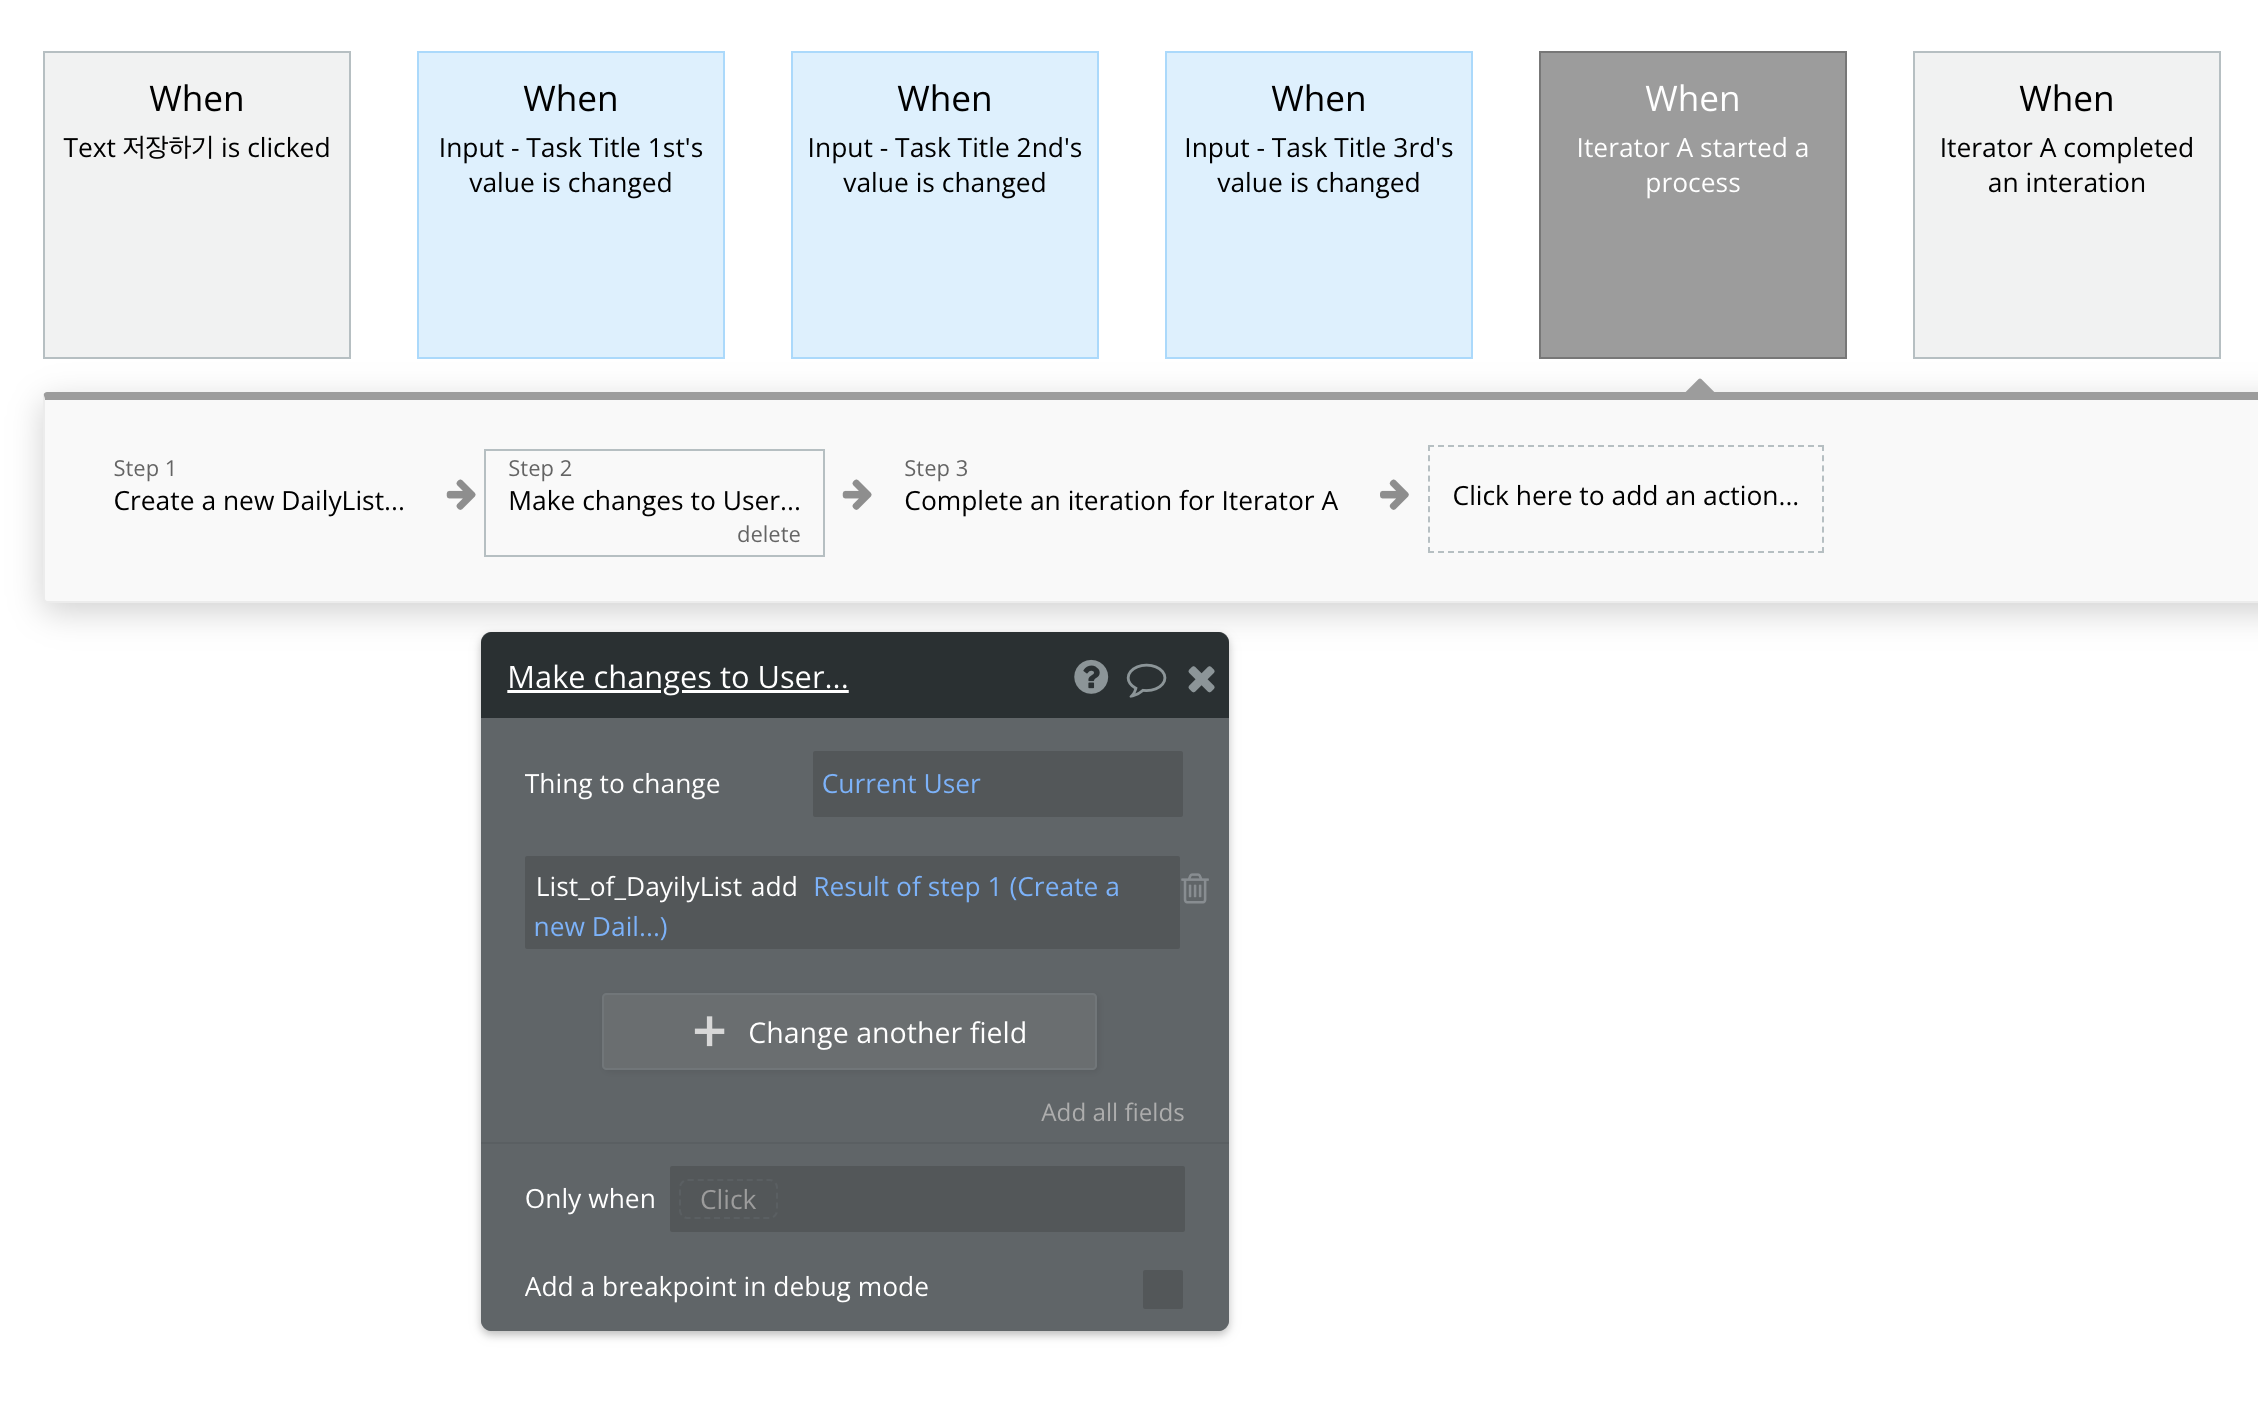Select Task Title 2nd's value changed event
The width and height of the screenshot is (2258, 1418).
(x=945, y=205)
